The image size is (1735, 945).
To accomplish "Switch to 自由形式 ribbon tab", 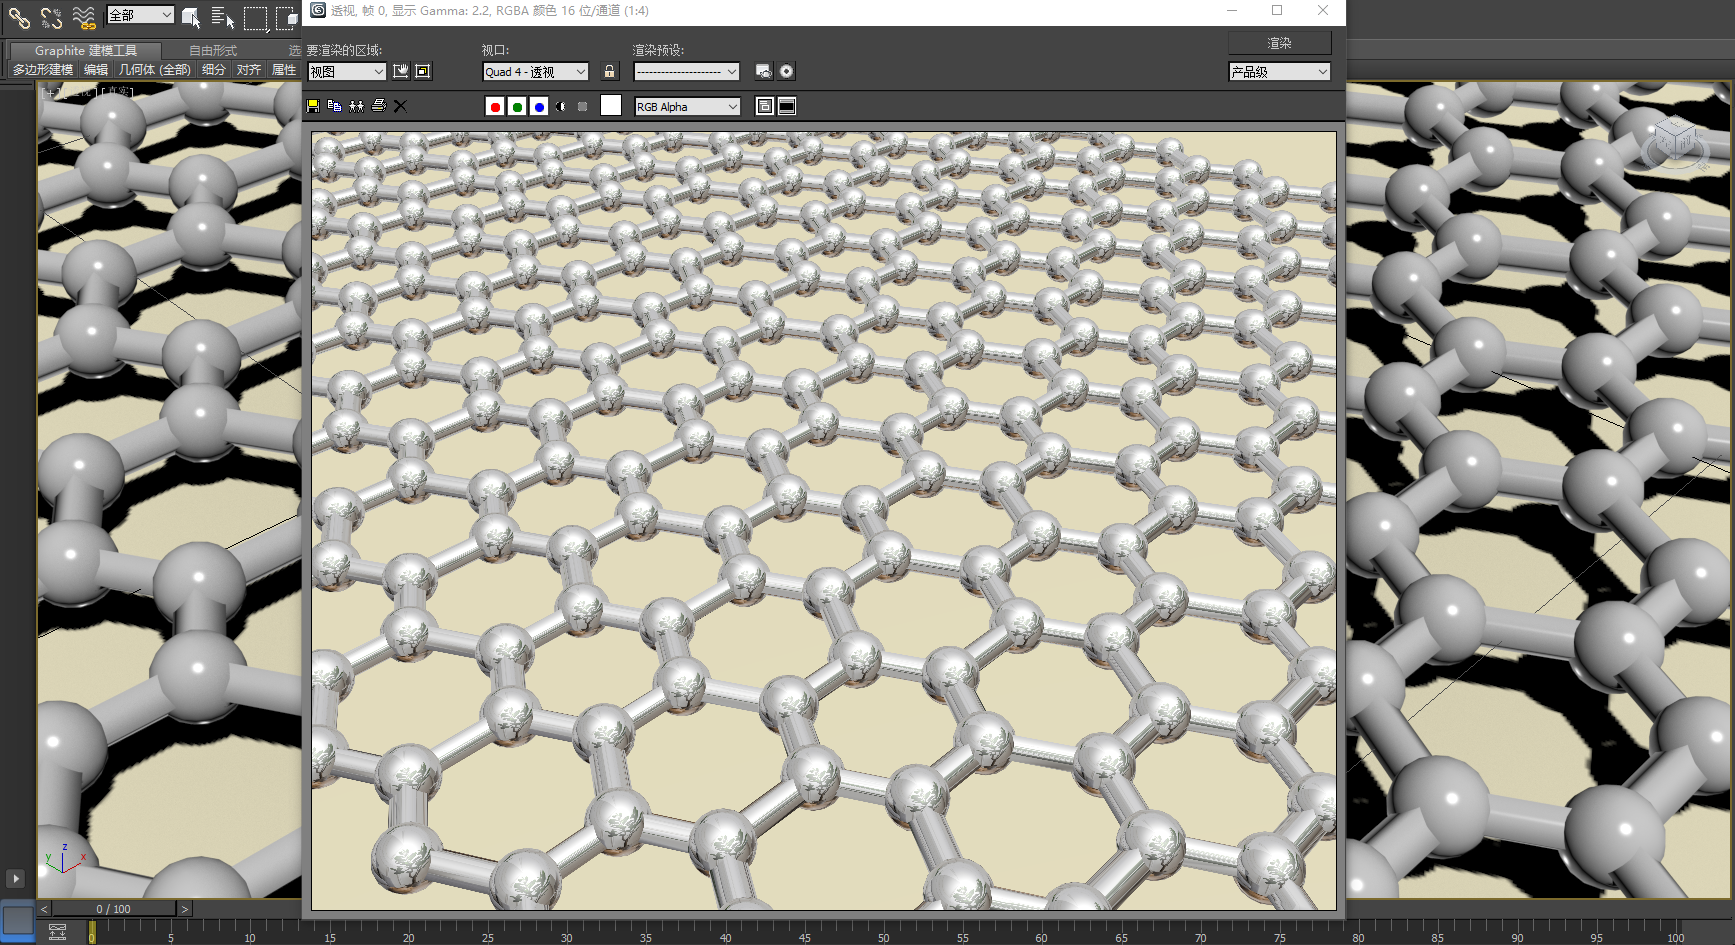I will point(213,50).
